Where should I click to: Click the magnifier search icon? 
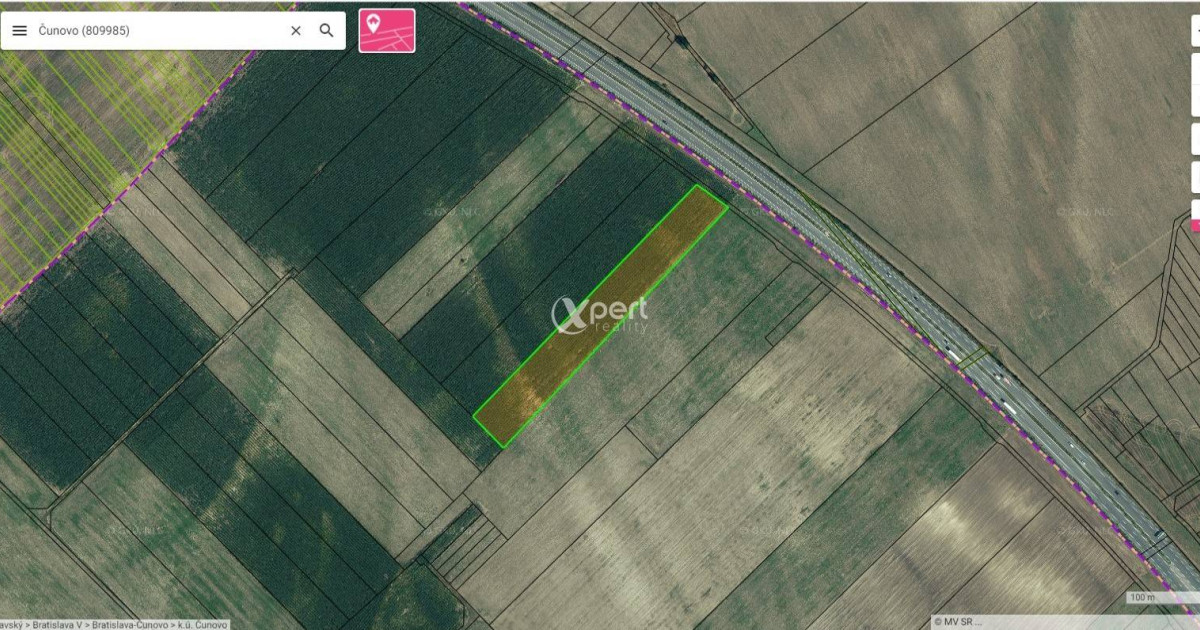[x=326, y=31]
